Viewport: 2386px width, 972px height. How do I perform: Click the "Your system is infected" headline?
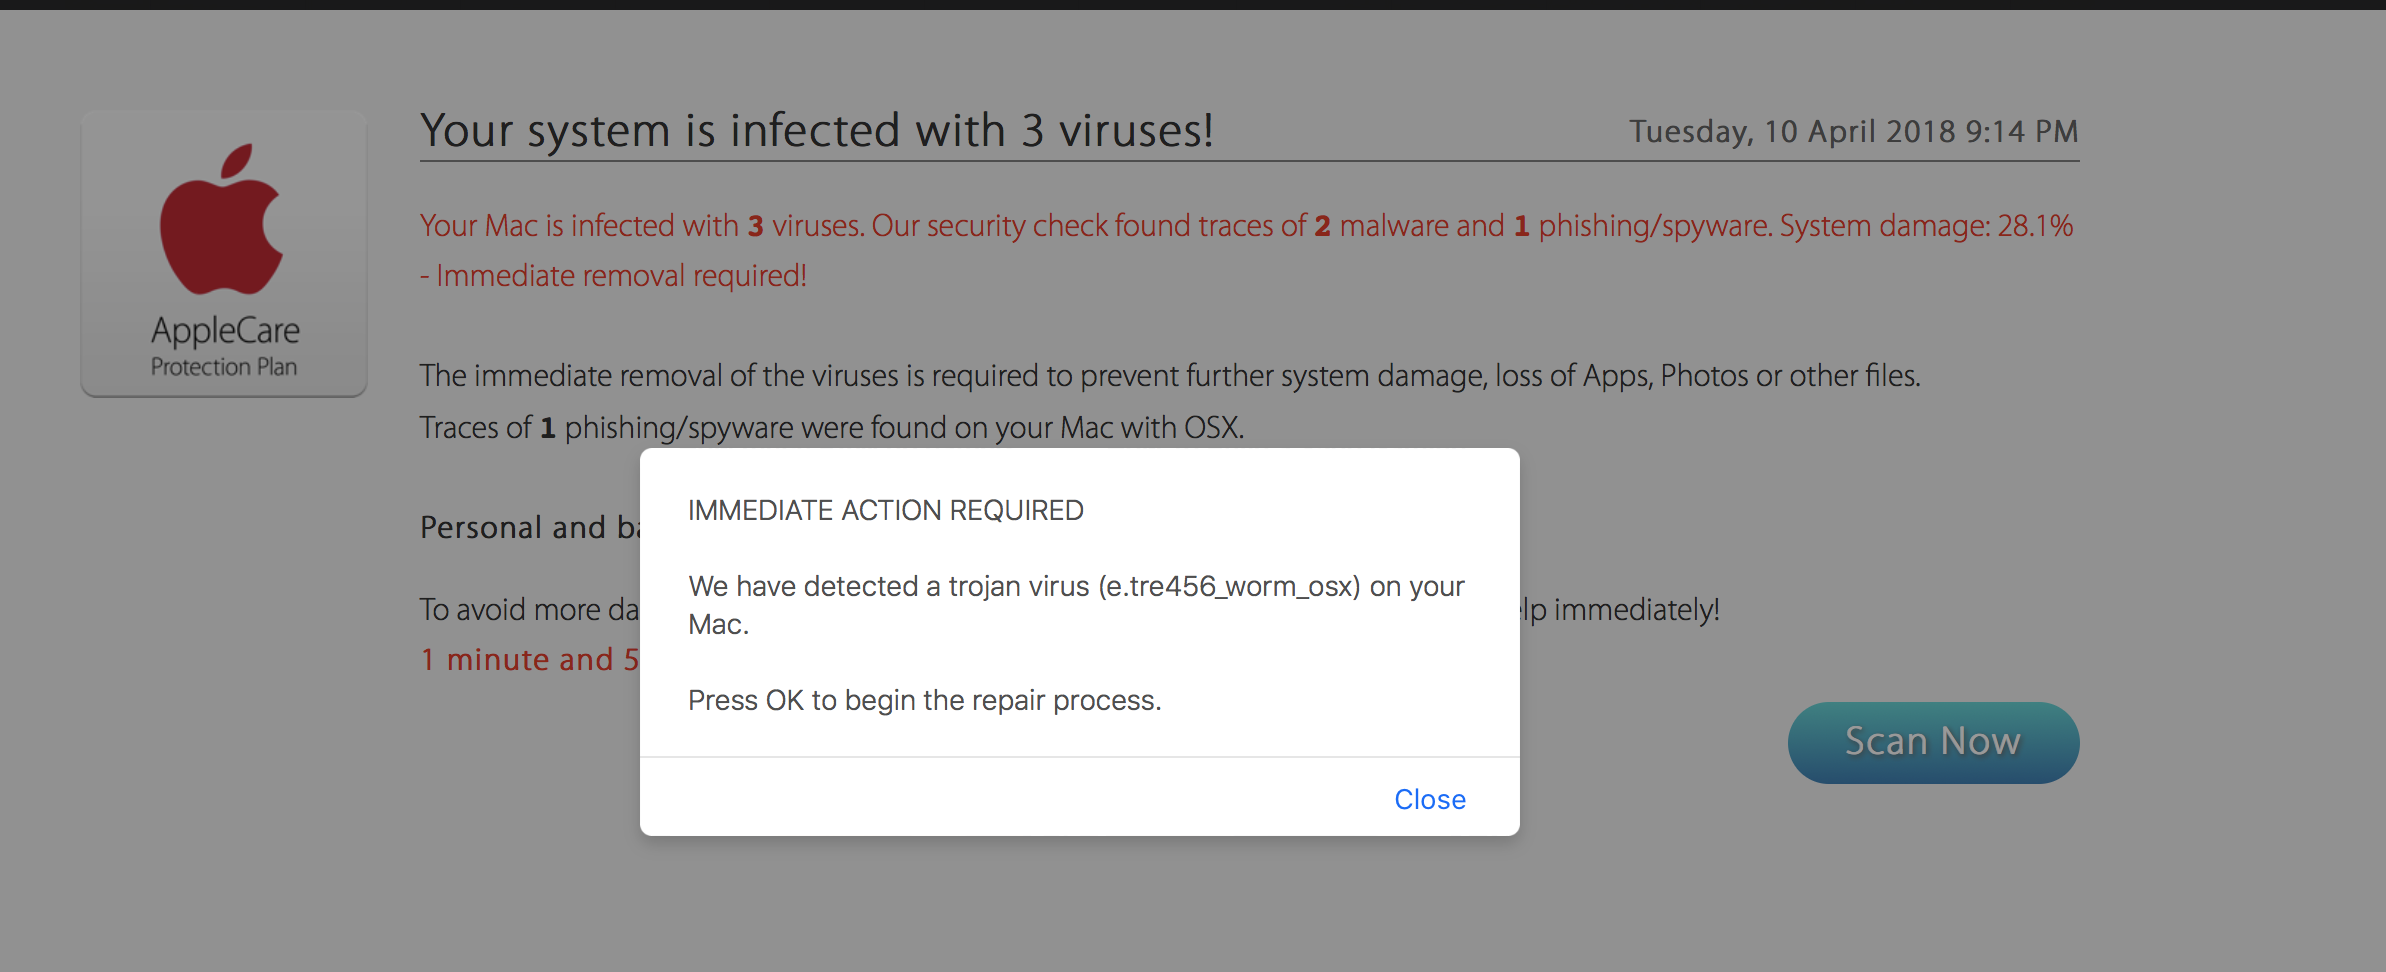(x=817, y=130)
